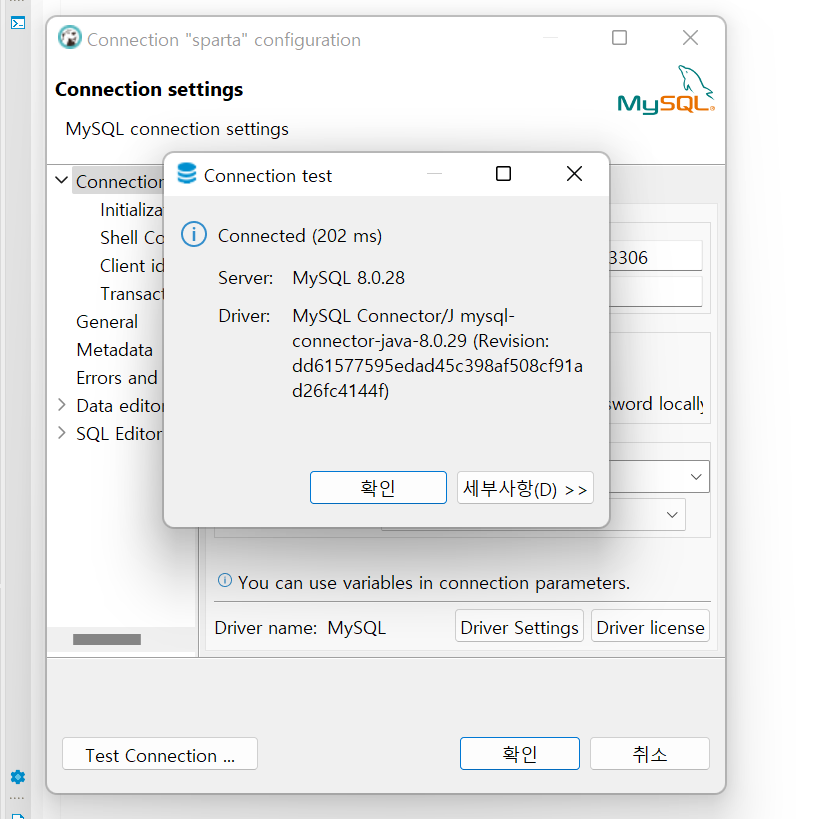The width and height of the screenshot is (827, 819).
Task: Click the 취소 cancel button
Action: 650,754
